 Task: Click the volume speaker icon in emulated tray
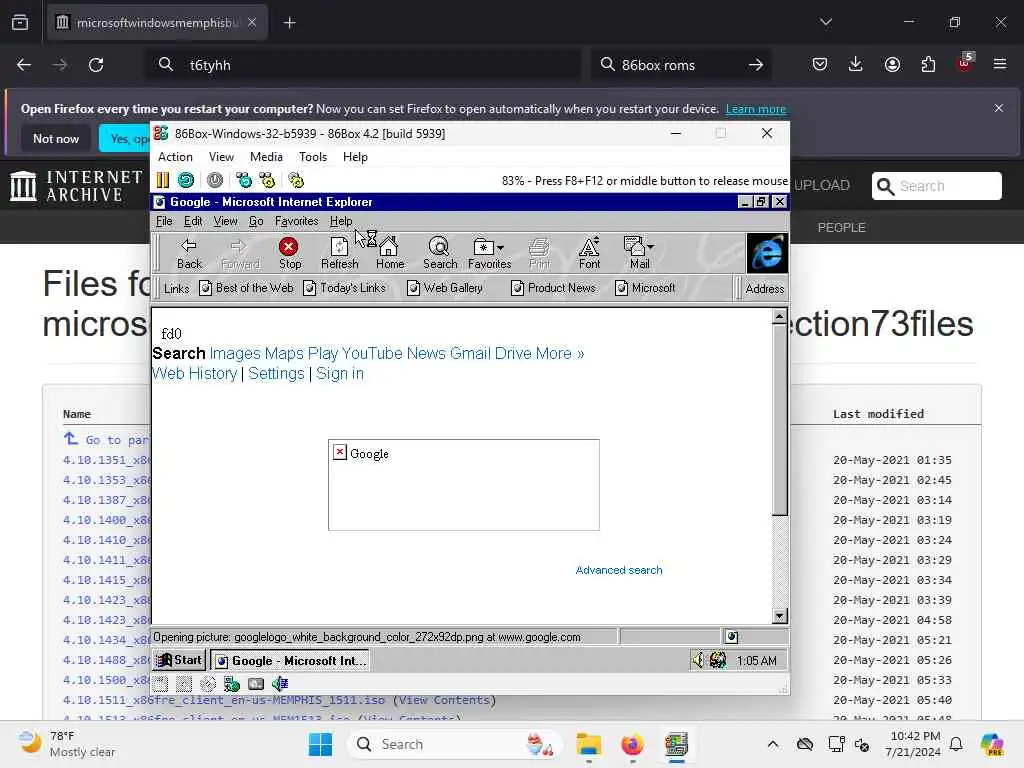pyautogui.click(x=699, y=660)
